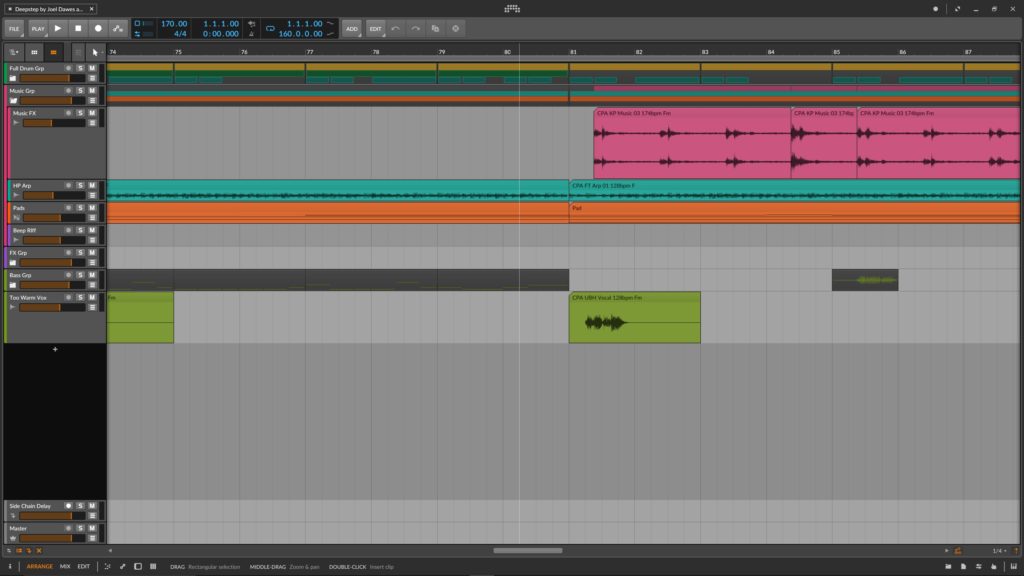This screenshot has height=576, width=1024.
Task: Open the ADD dropdown menu
Action: (x=352, y=29)
